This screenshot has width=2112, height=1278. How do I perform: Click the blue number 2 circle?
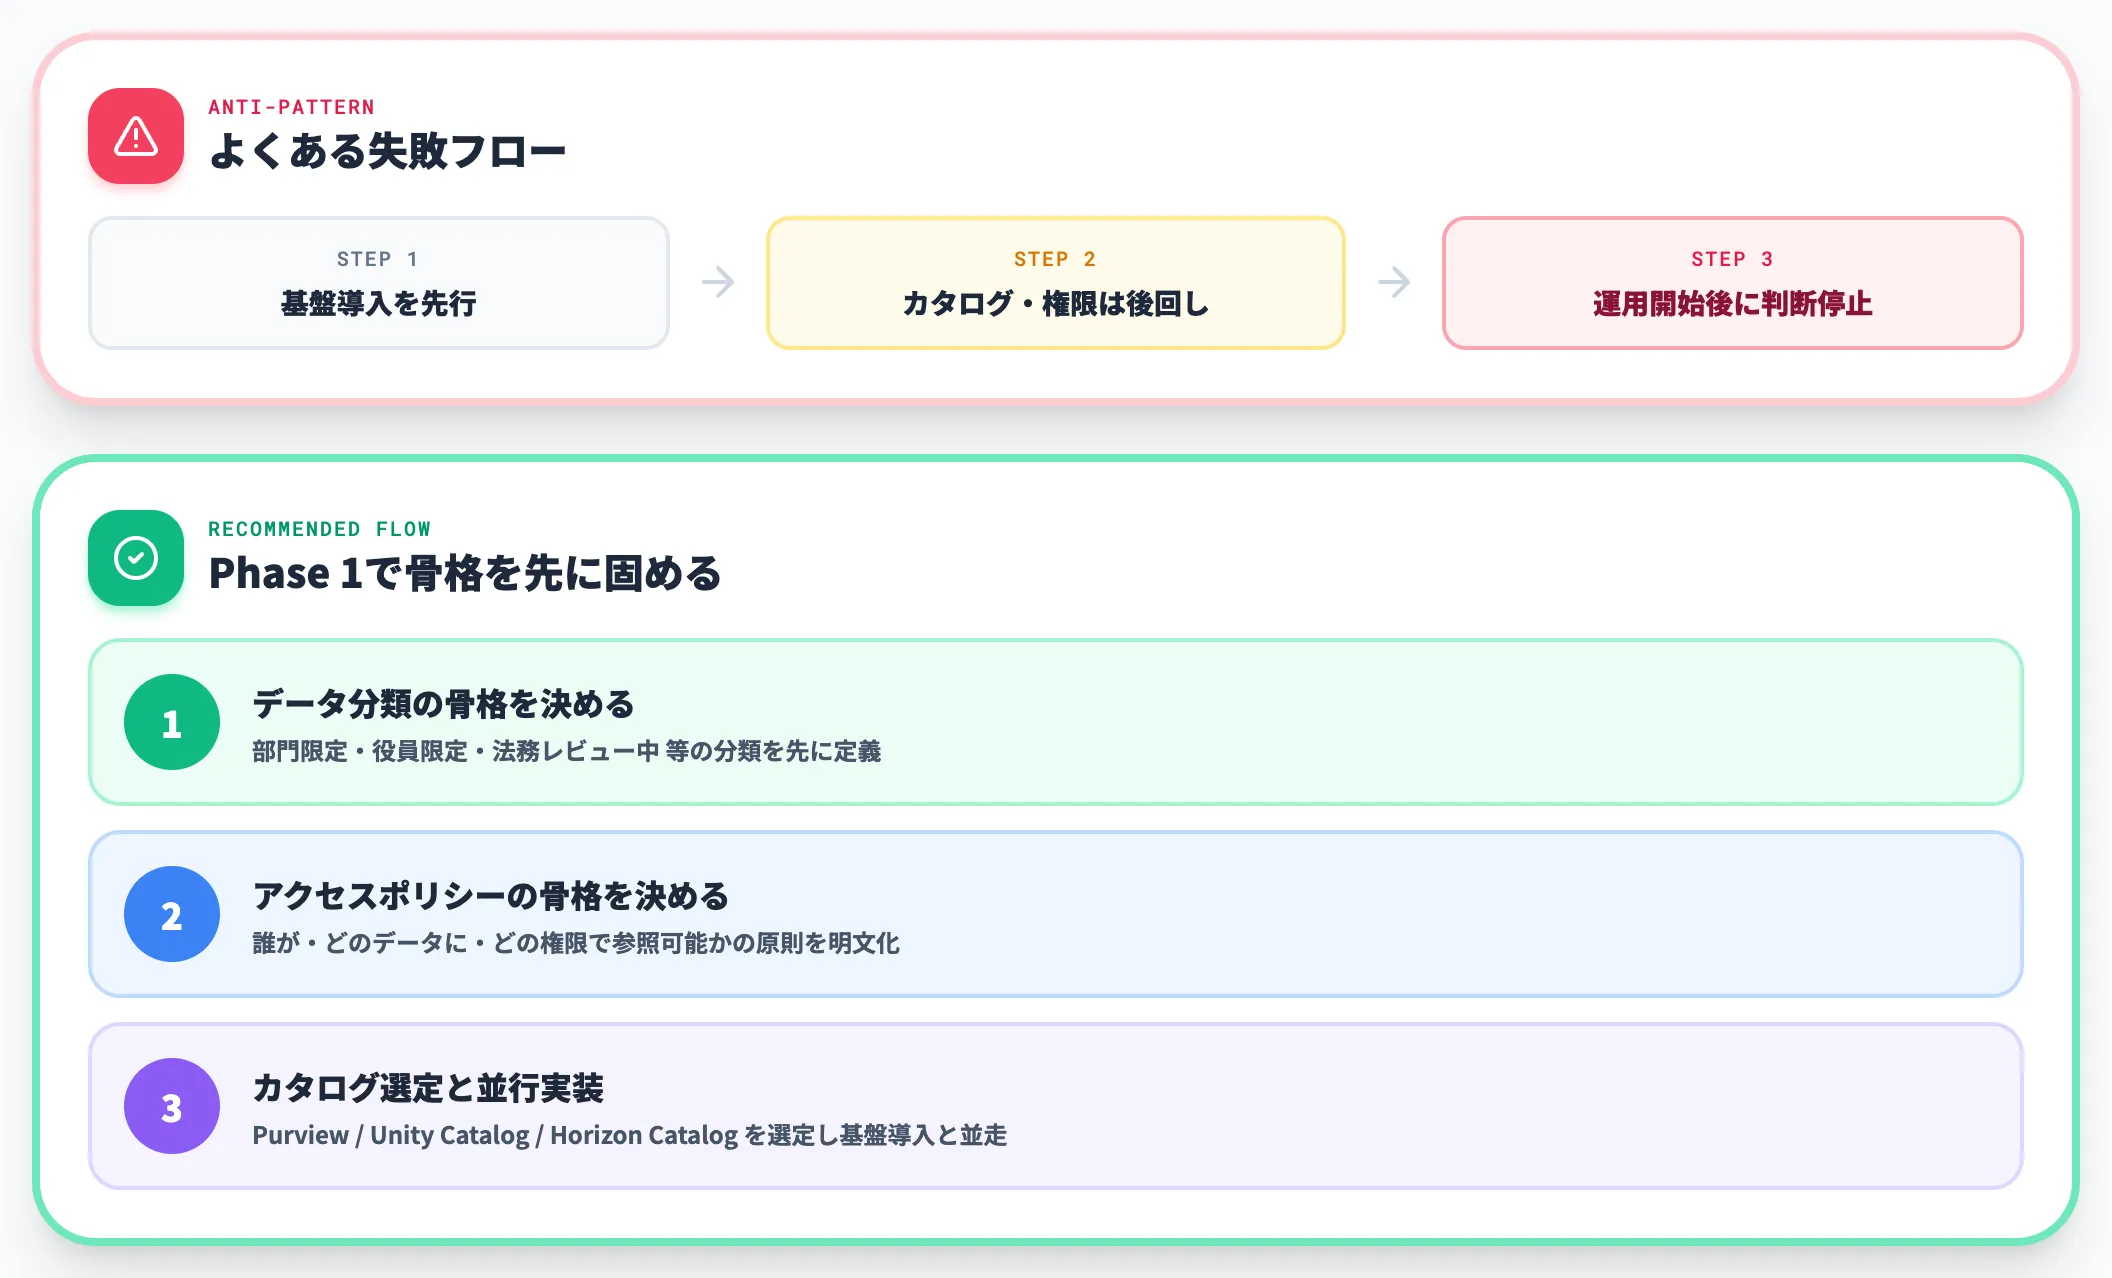pos(172,914)
